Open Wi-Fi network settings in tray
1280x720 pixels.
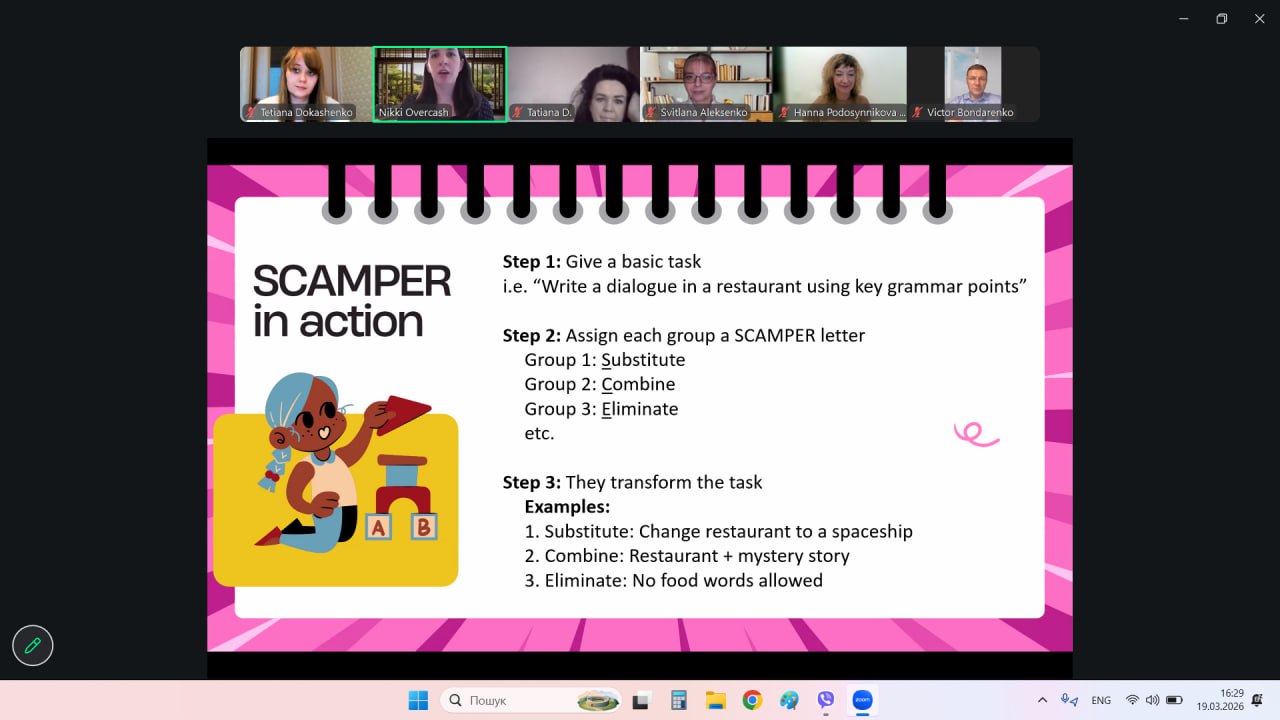(1132, 700)
